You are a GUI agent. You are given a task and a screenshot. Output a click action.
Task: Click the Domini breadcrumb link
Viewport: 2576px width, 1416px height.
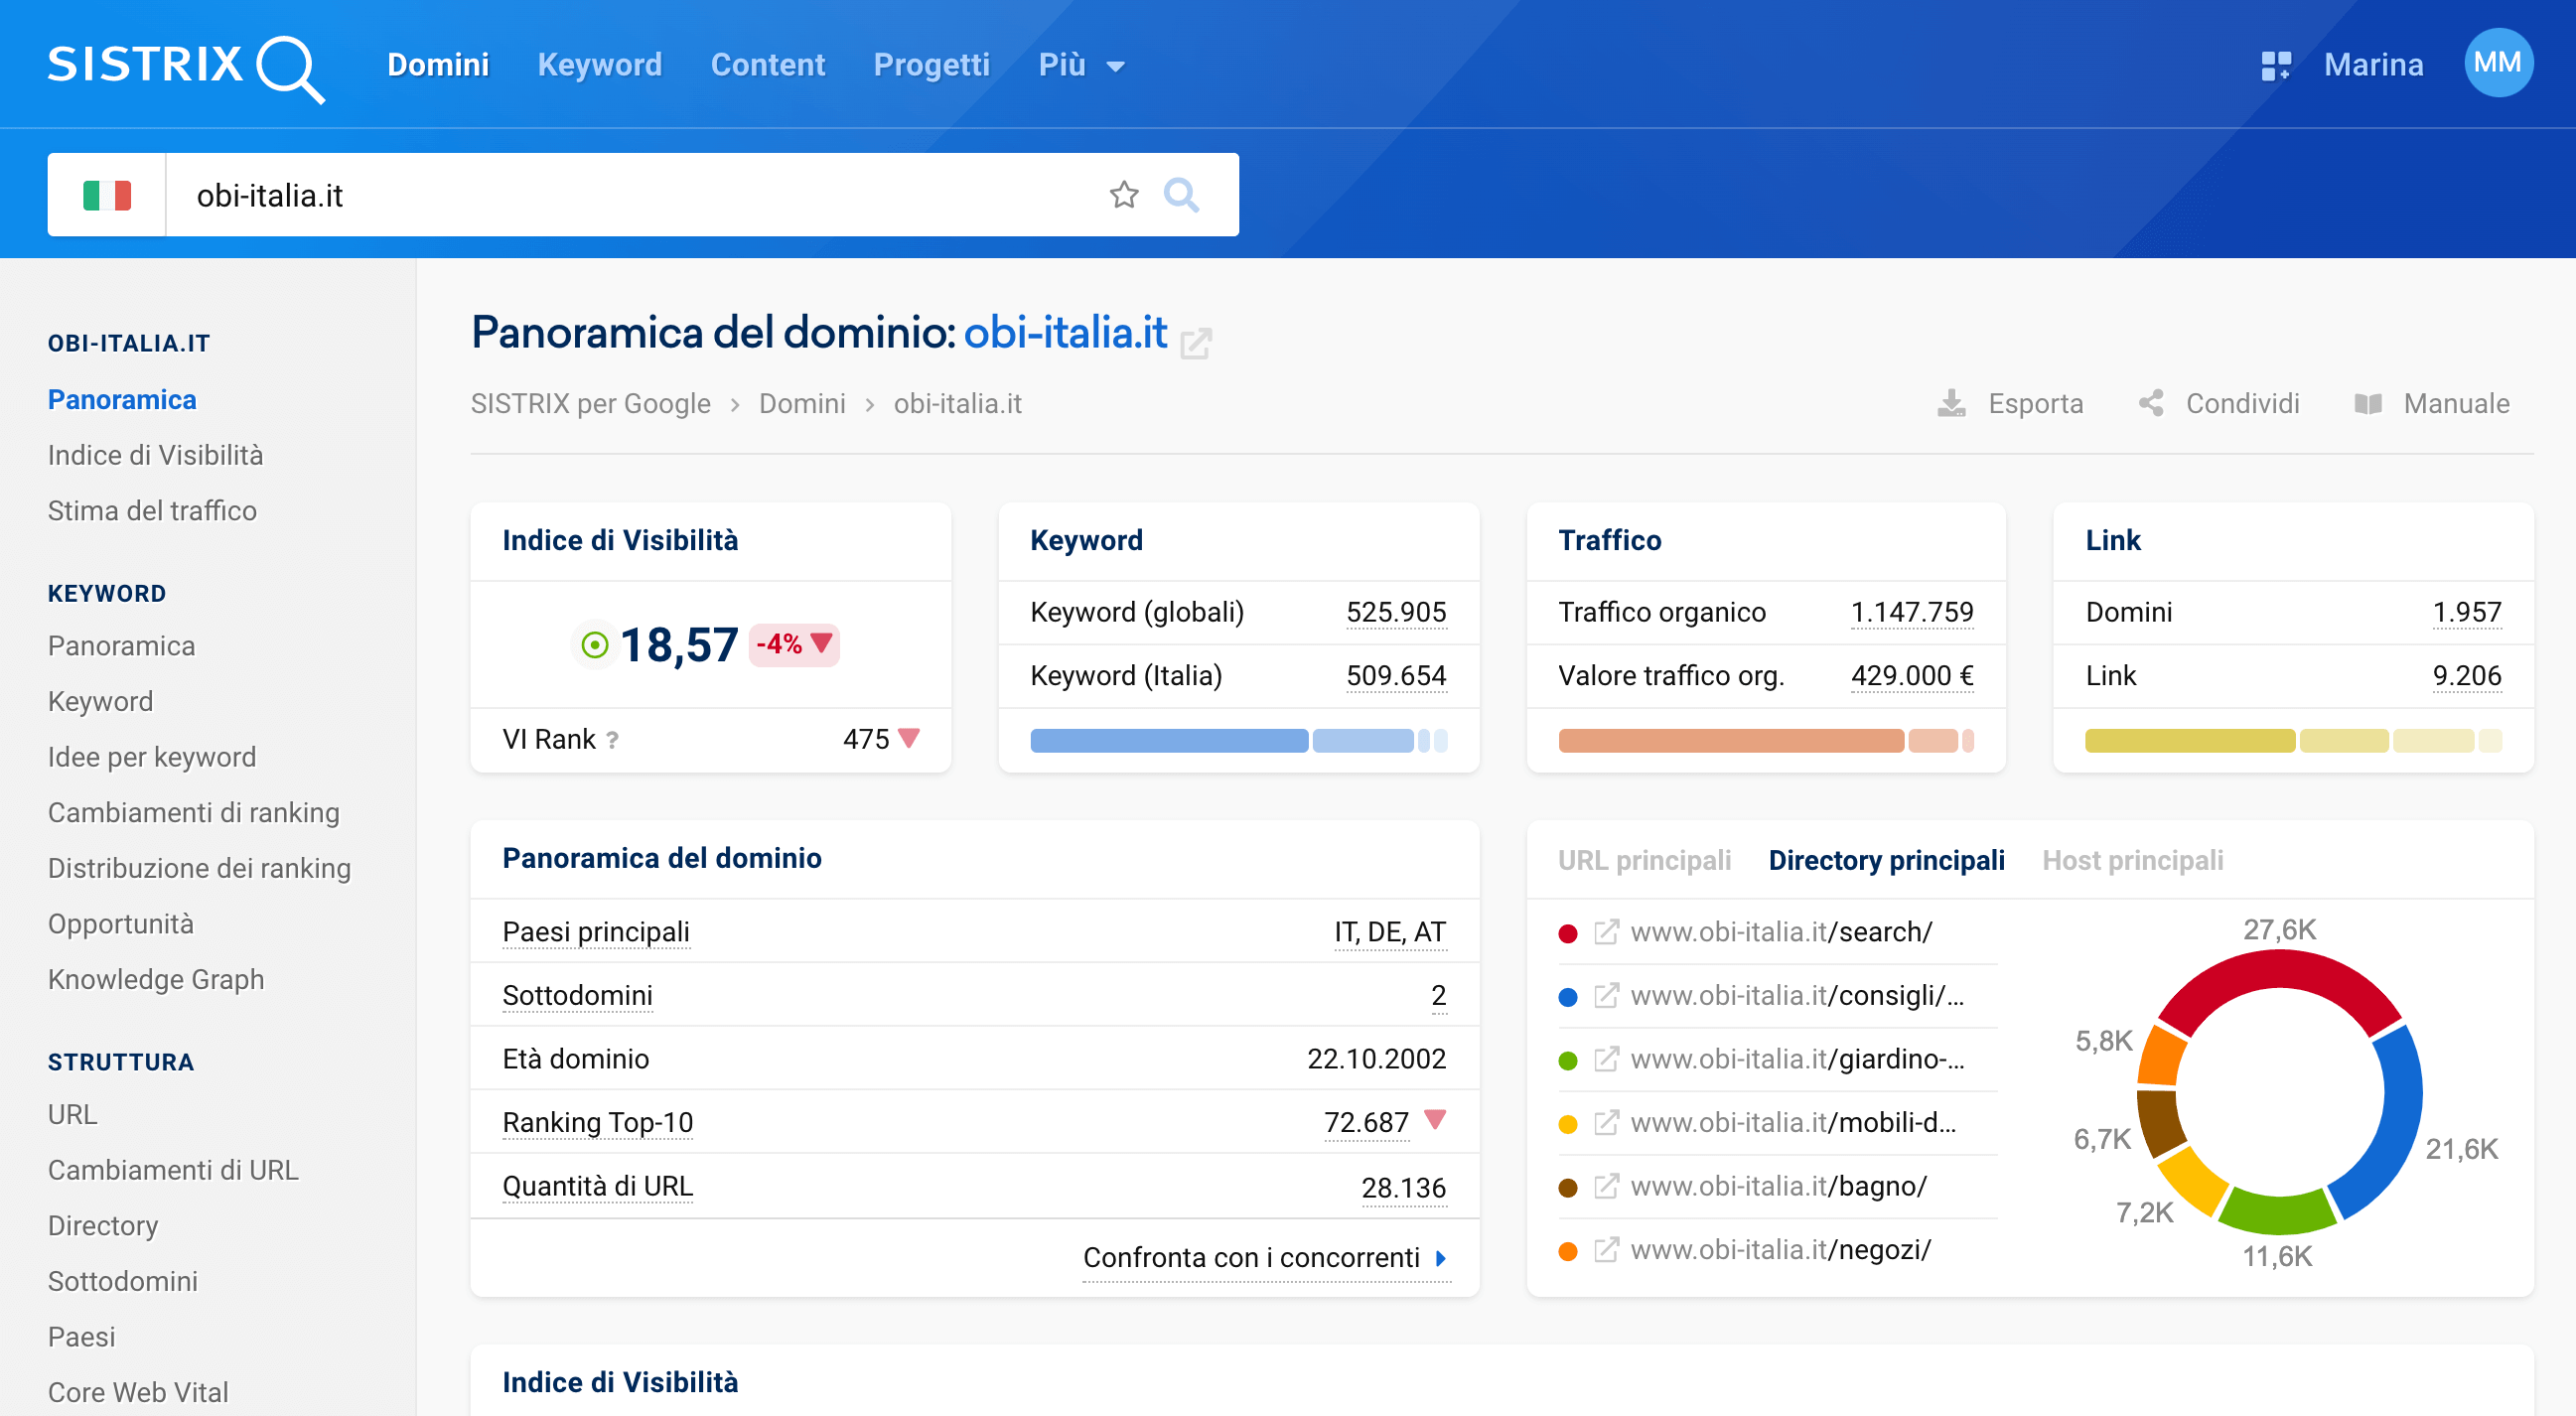click(x=802, y=404)
